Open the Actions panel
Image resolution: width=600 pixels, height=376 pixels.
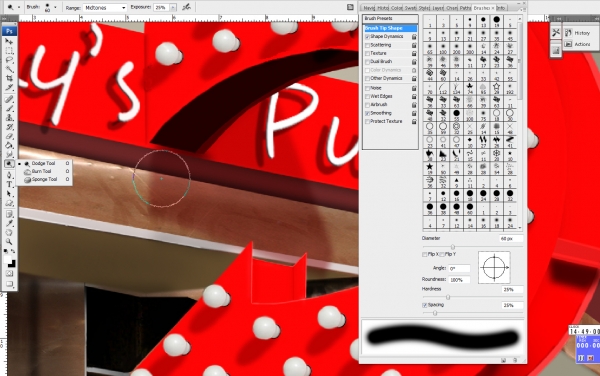577,44
